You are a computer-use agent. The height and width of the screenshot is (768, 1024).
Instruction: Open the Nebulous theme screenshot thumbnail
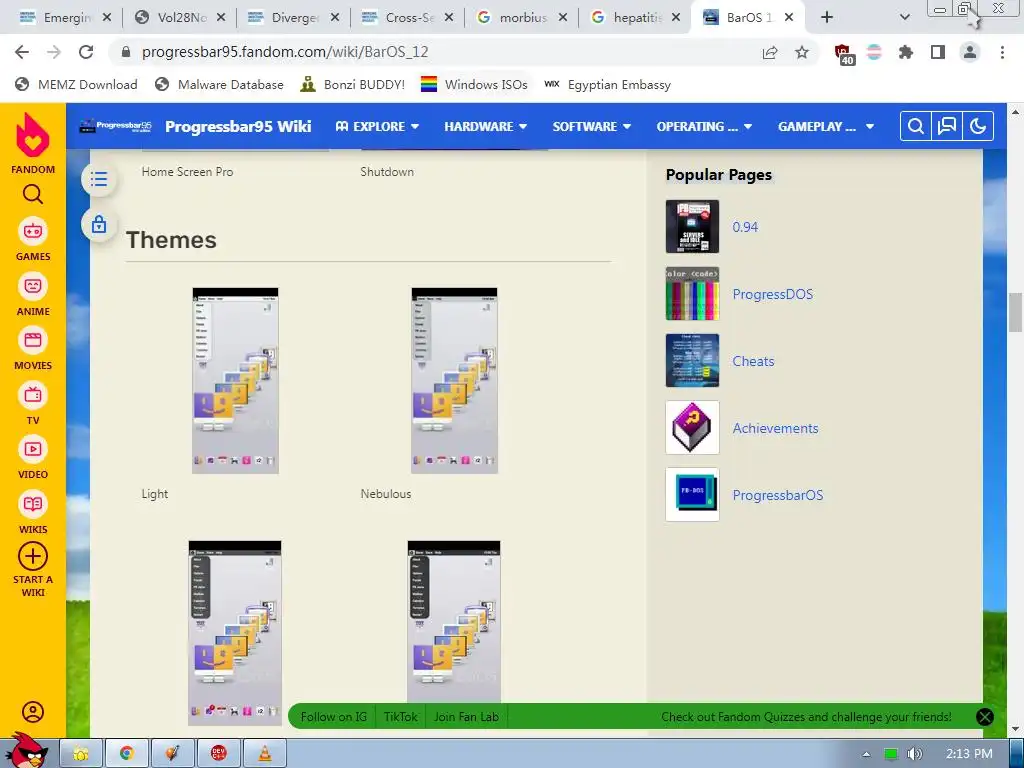click(455, 381)
